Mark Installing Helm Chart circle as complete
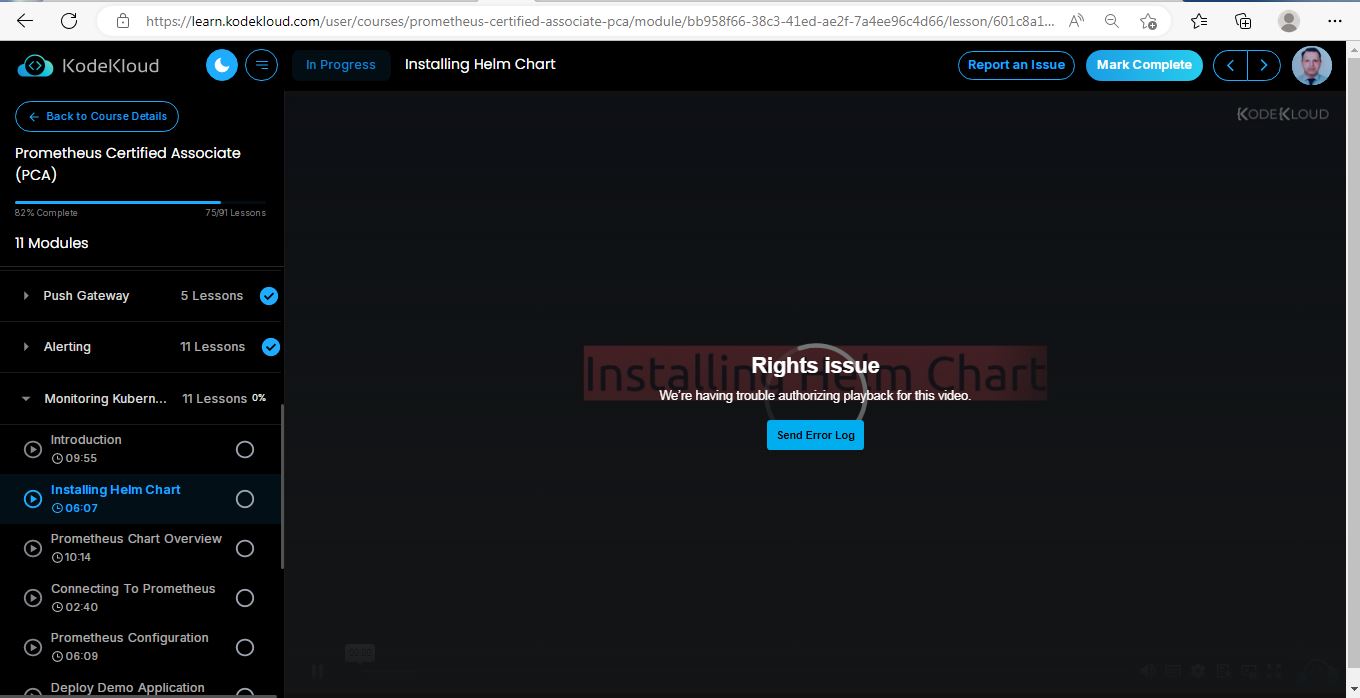Image resolution: width=1360 pixels, height=698 pixels. point(244,499)
